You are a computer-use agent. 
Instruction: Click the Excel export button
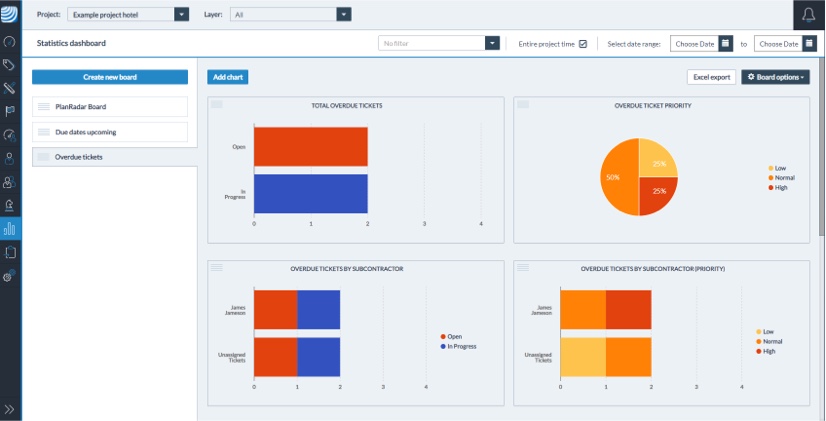[x=711, y=77]
